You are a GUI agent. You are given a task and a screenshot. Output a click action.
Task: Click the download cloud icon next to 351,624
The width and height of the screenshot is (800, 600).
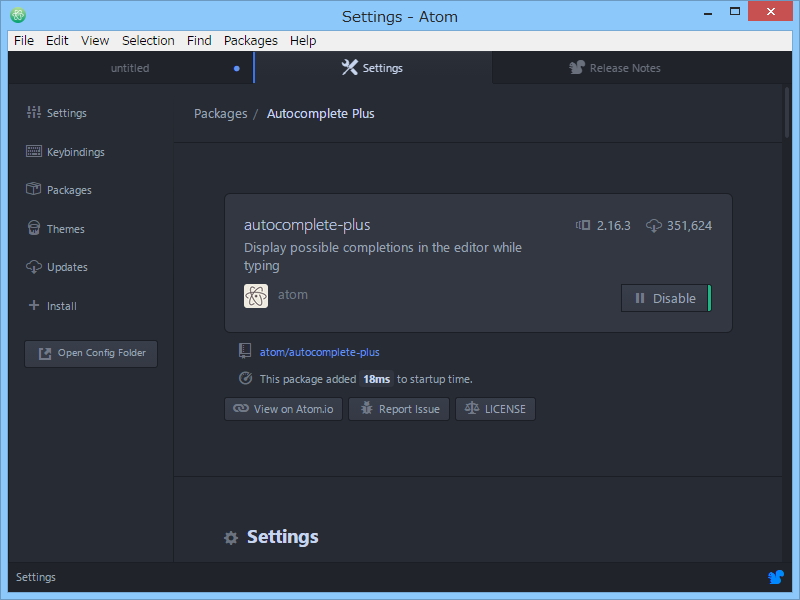pos(654,226)
